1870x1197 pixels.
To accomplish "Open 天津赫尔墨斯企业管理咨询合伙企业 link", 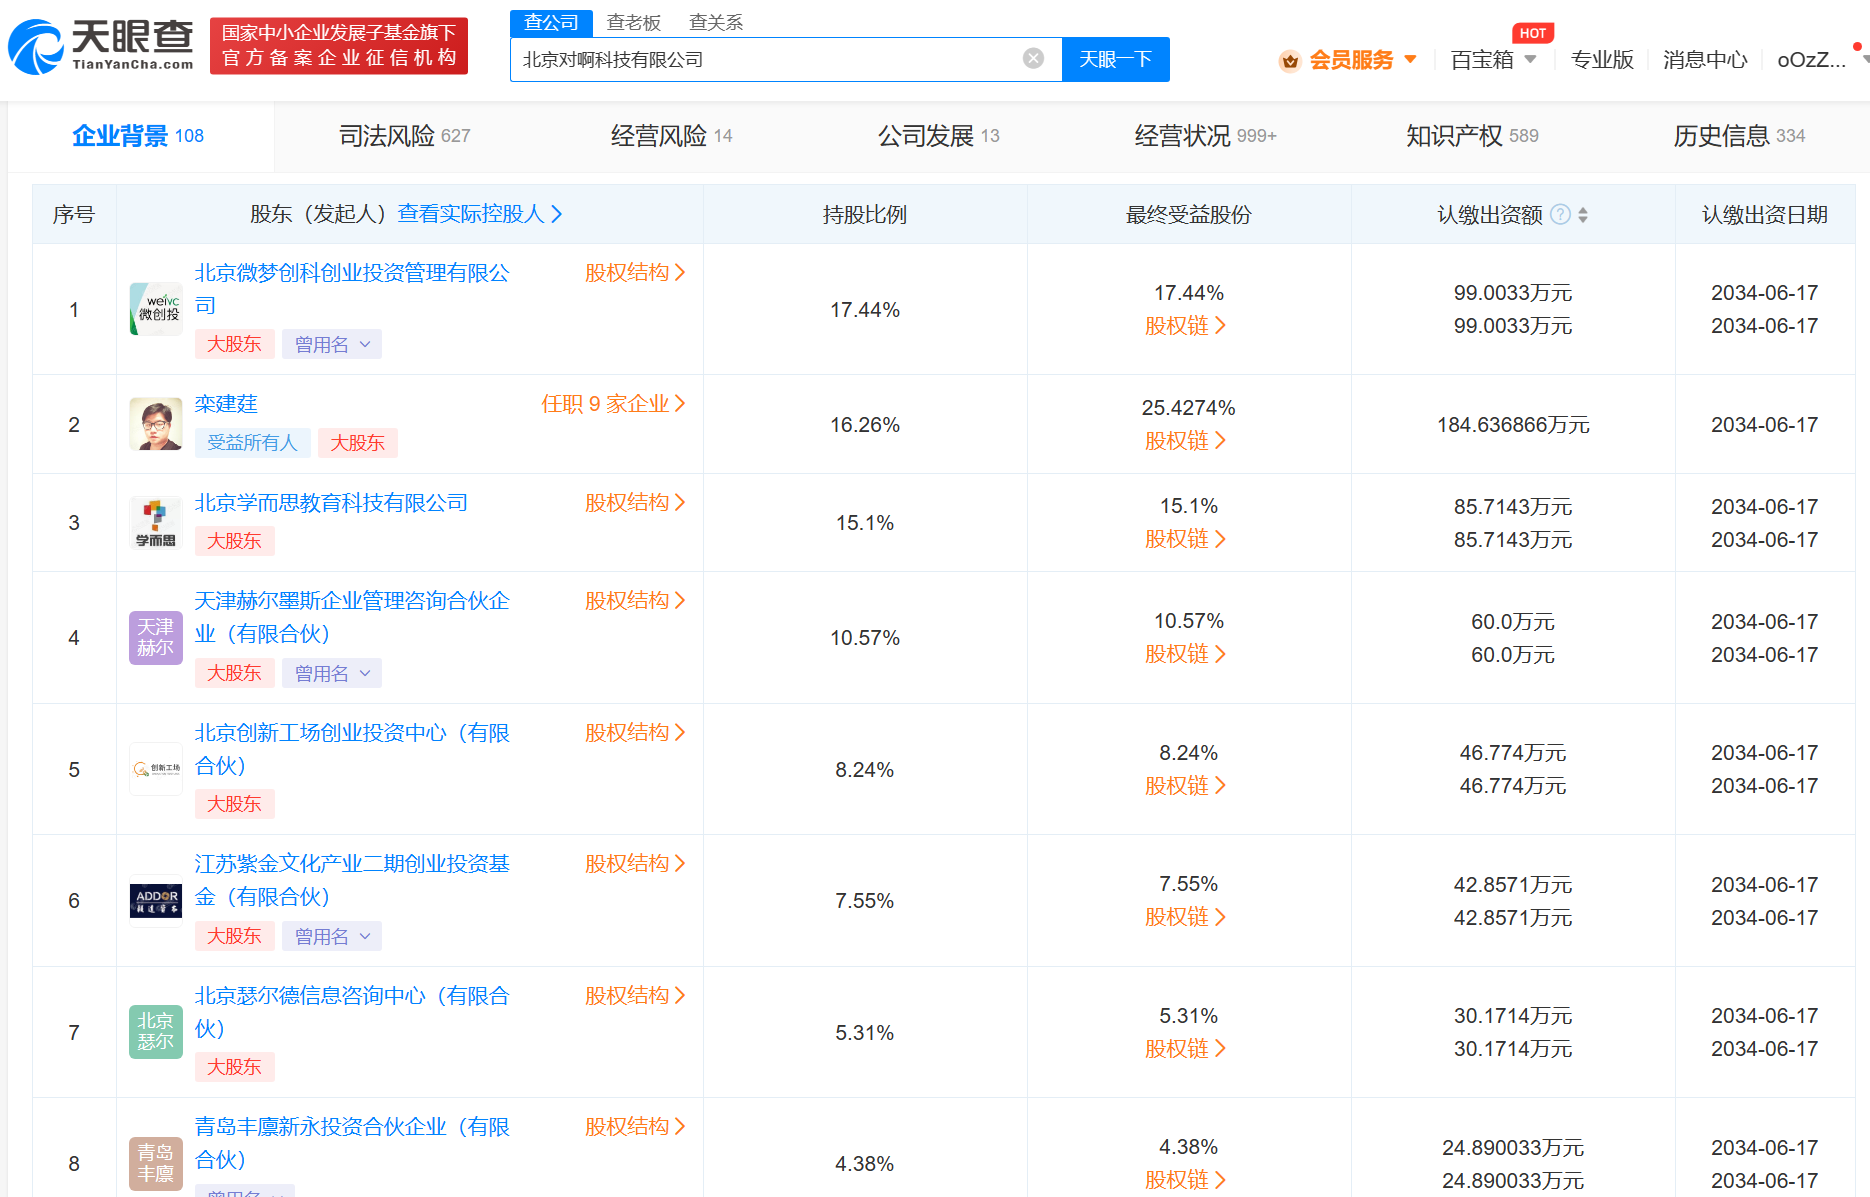I will pyautogui.click(x=352, y=617).
